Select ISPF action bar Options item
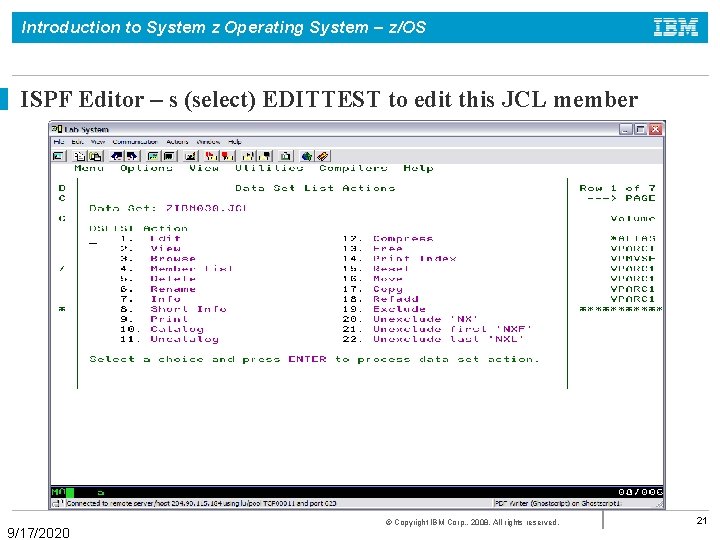 pyautogui.click(x=146, y=168)
